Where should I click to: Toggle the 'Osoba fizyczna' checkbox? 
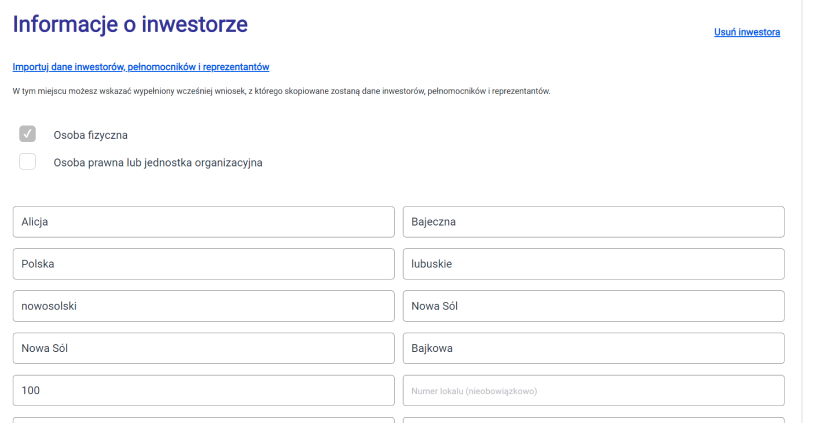(28, 134)
